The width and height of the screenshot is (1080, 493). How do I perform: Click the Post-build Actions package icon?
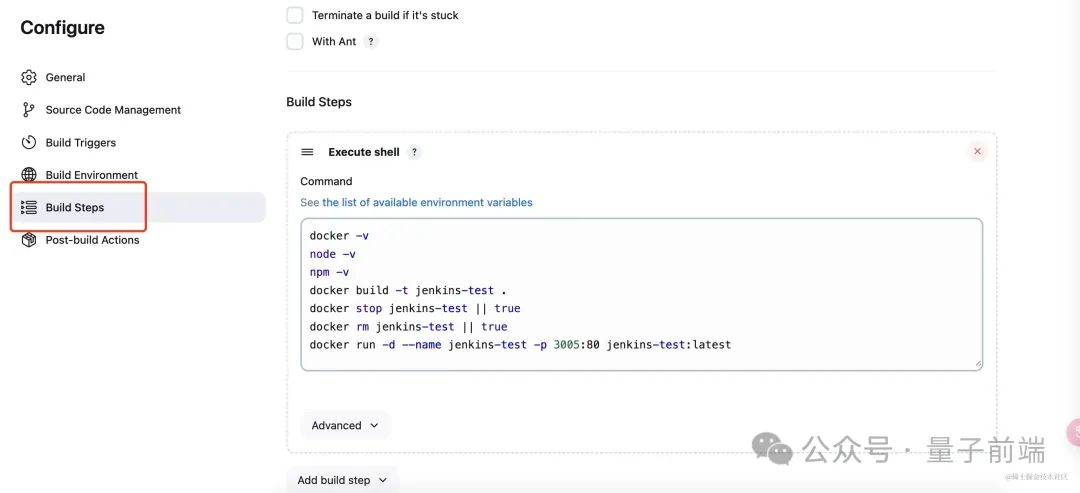29,240
